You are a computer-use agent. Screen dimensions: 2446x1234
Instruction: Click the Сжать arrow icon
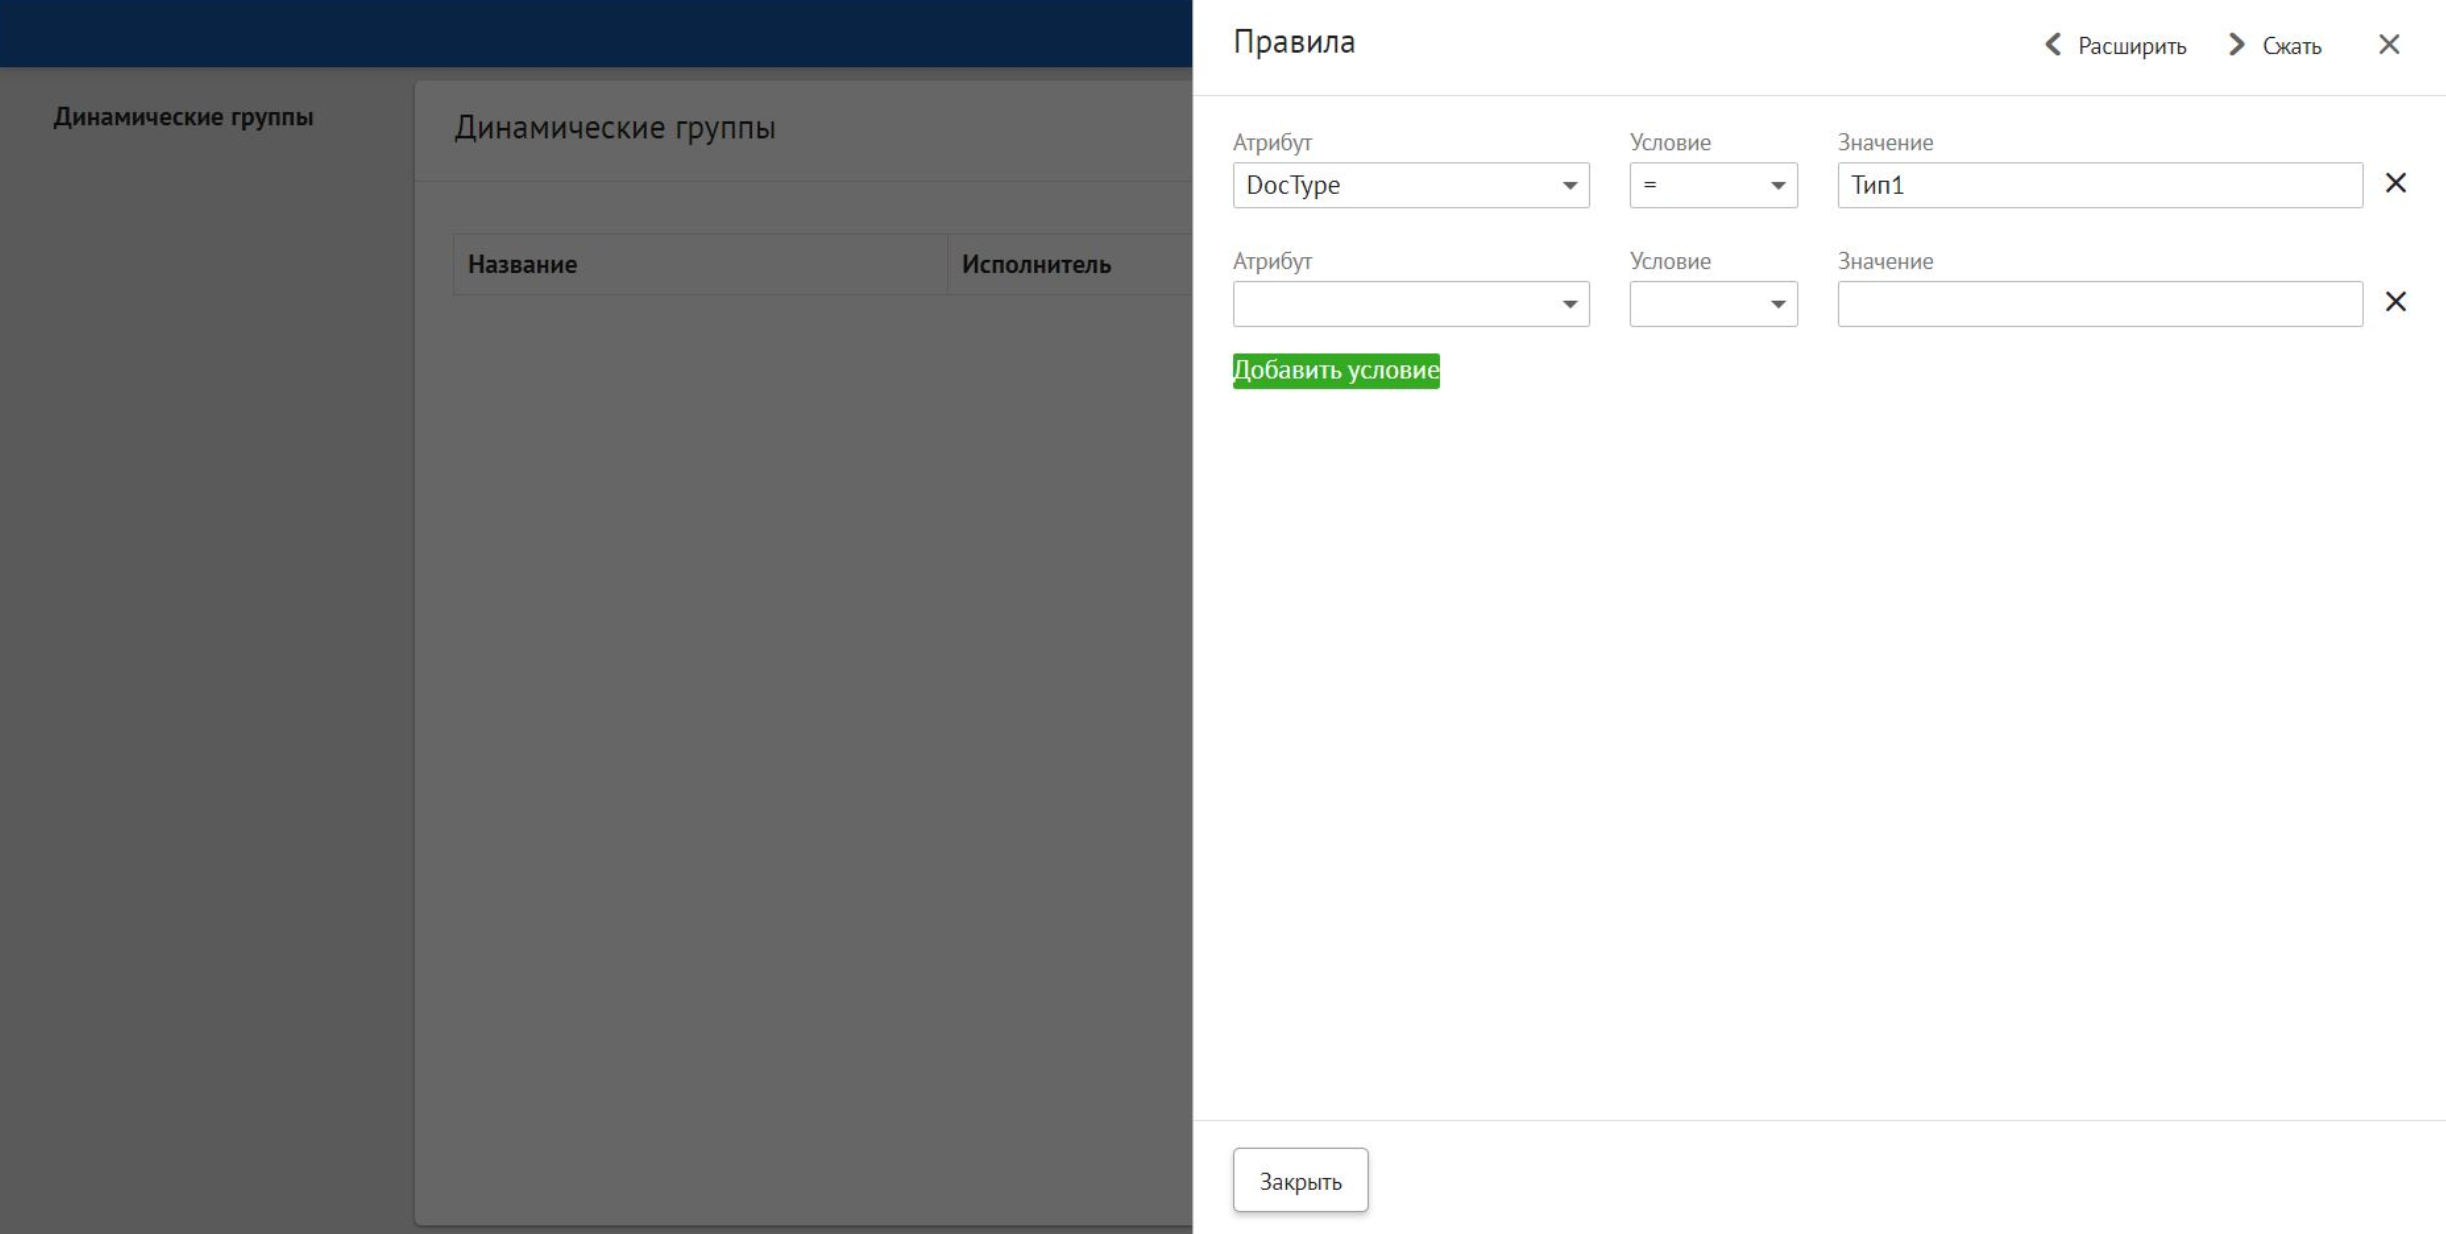(2235, 45)
